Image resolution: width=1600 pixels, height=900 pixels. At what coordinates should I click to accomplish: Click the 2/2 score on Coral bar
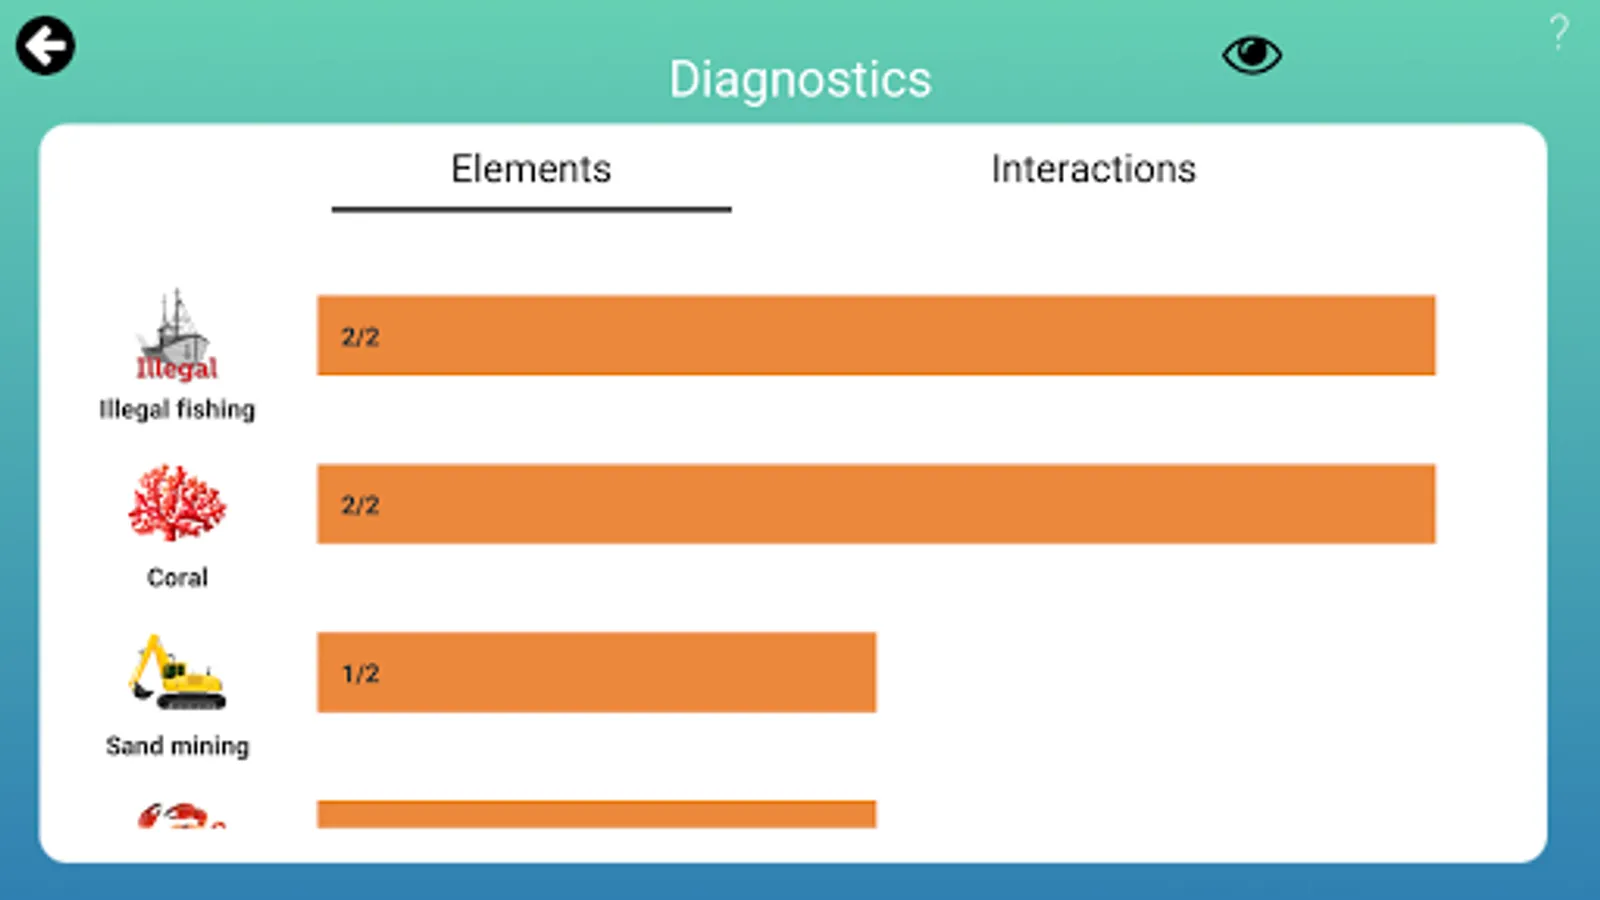[360, 505]
